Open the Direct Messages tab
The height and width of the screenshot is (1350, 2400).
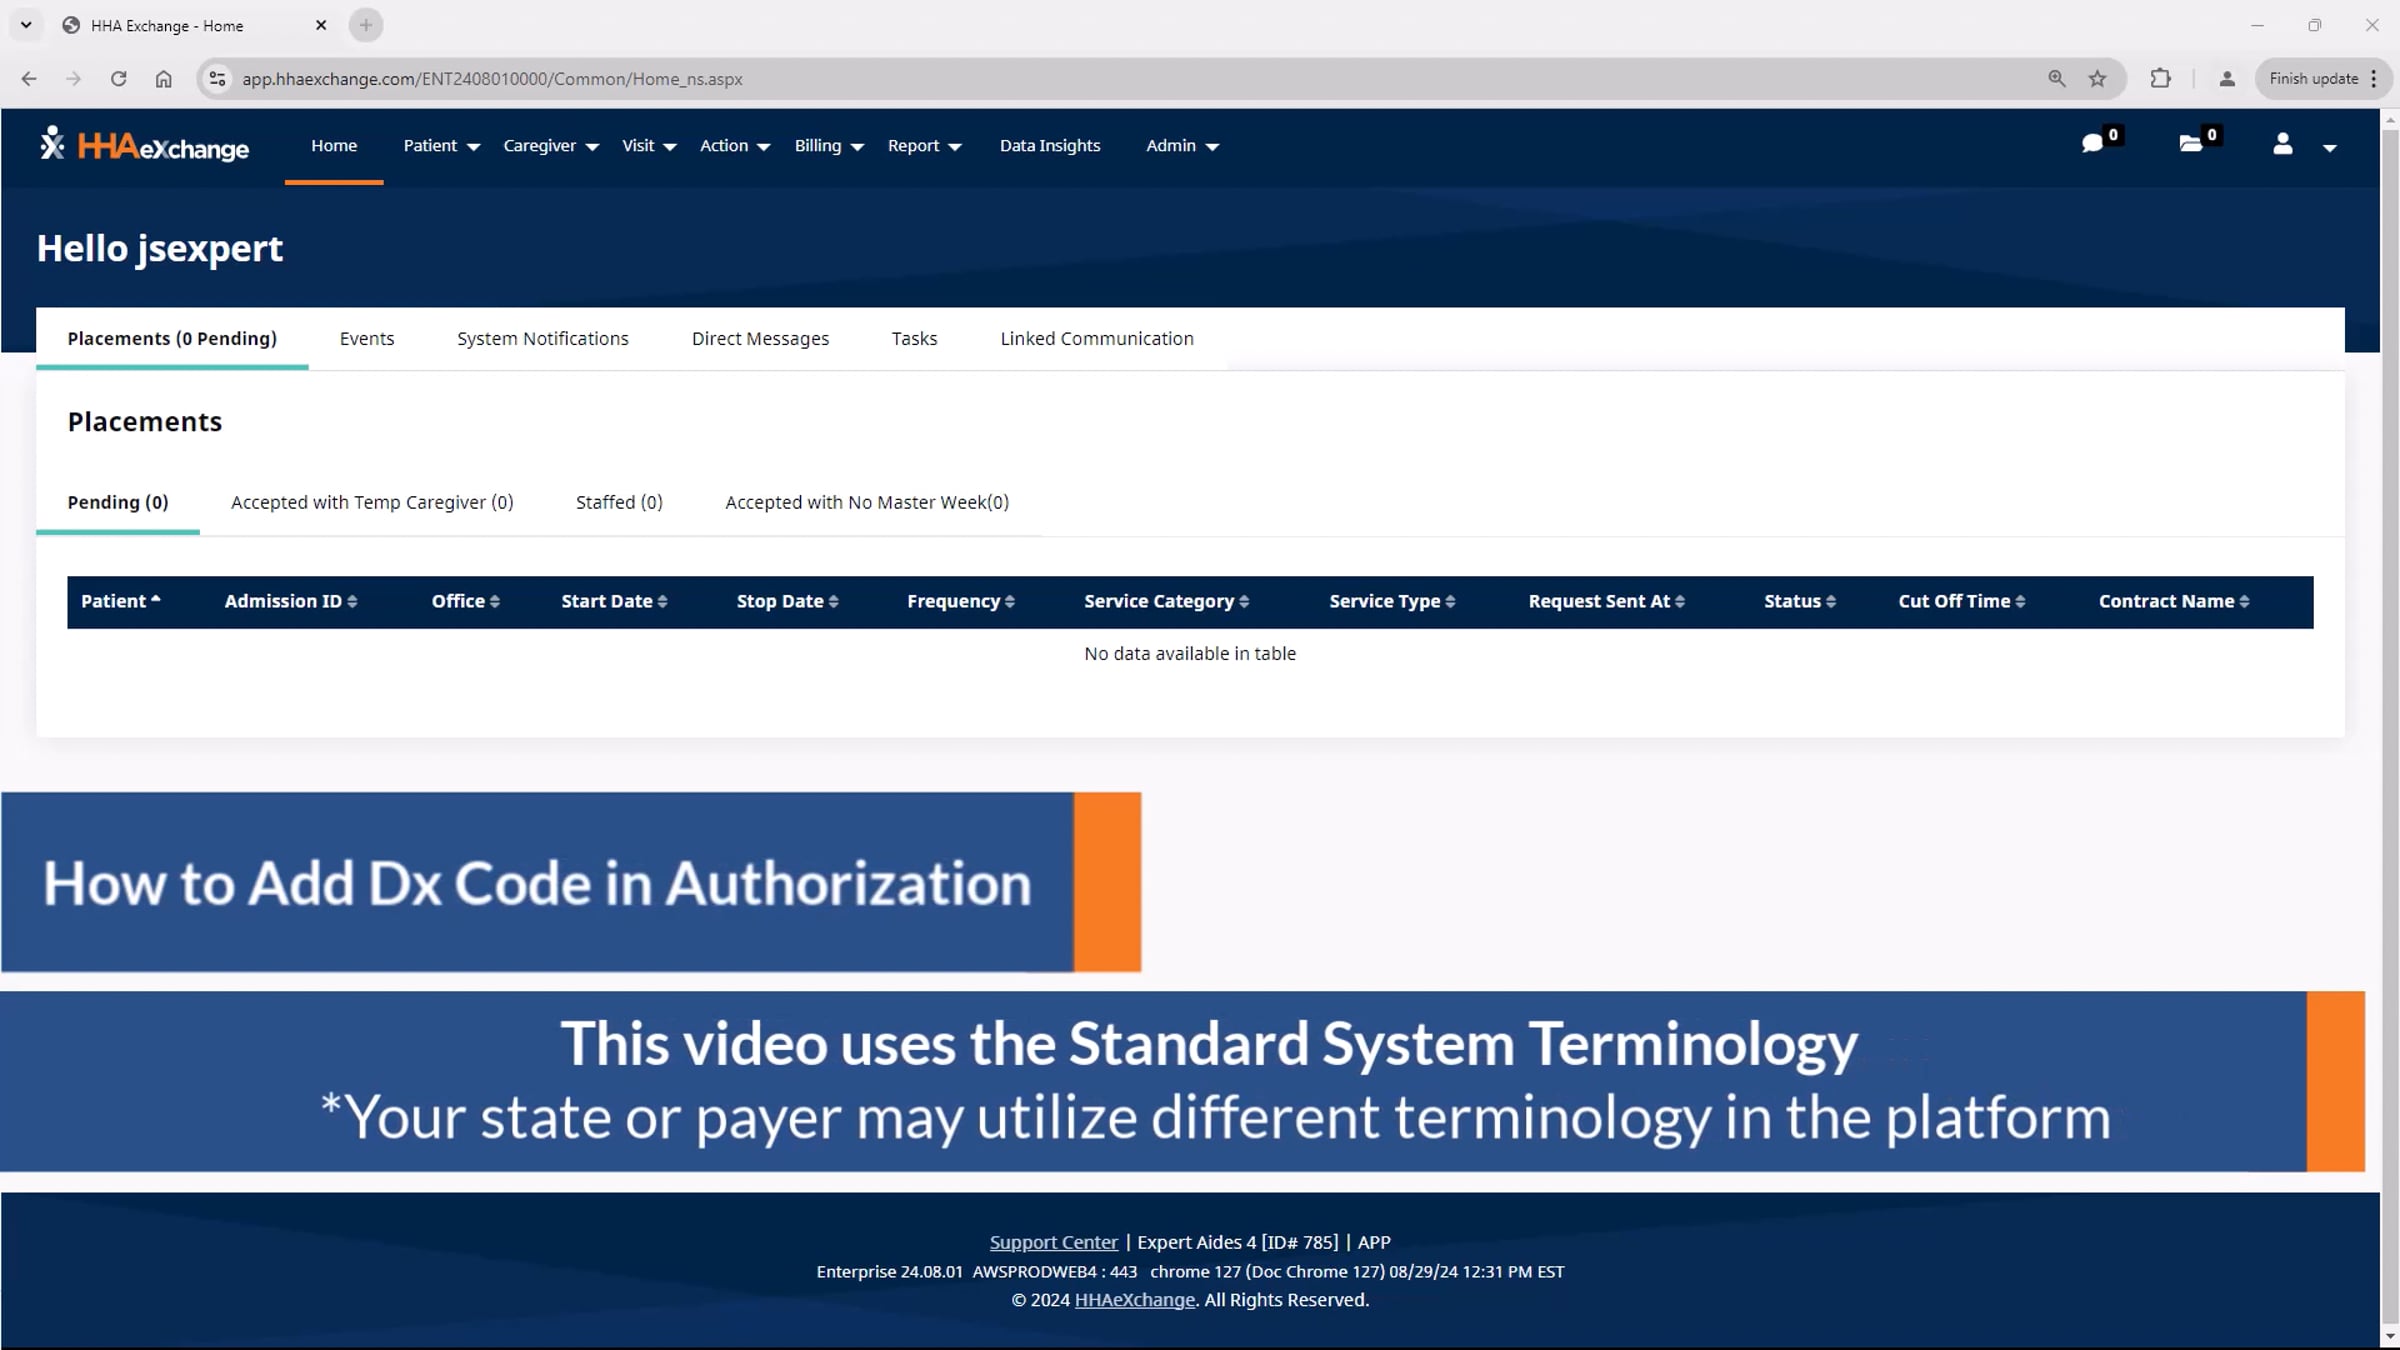point(760,339)
